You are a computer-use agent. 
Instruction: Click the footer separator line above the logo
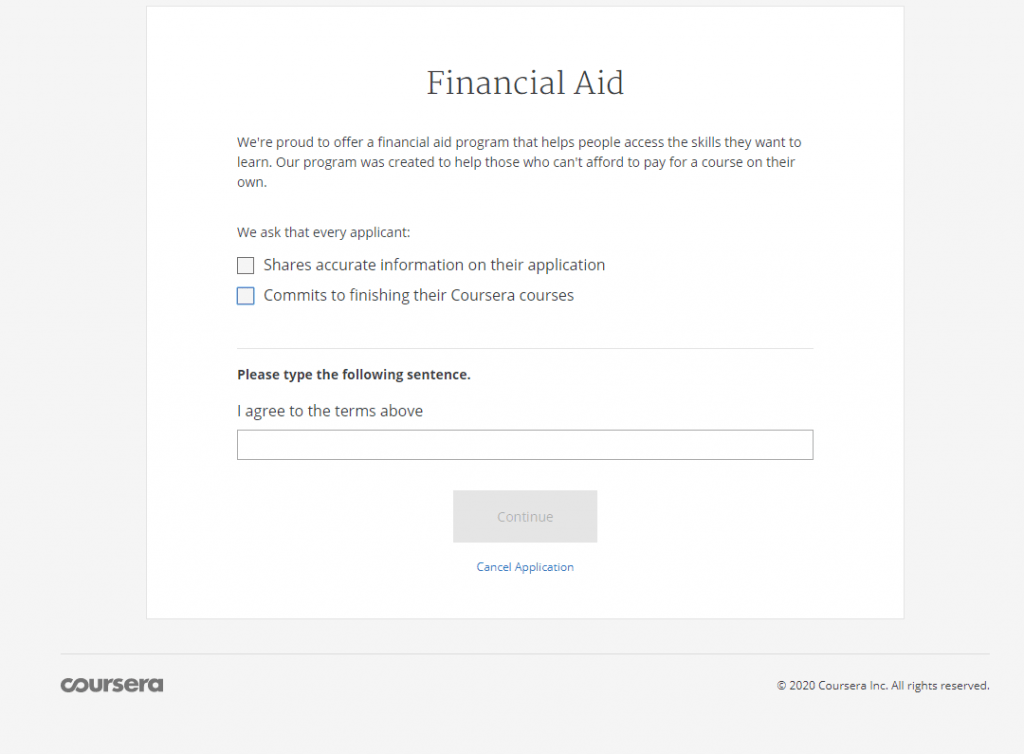coord(525,654)
